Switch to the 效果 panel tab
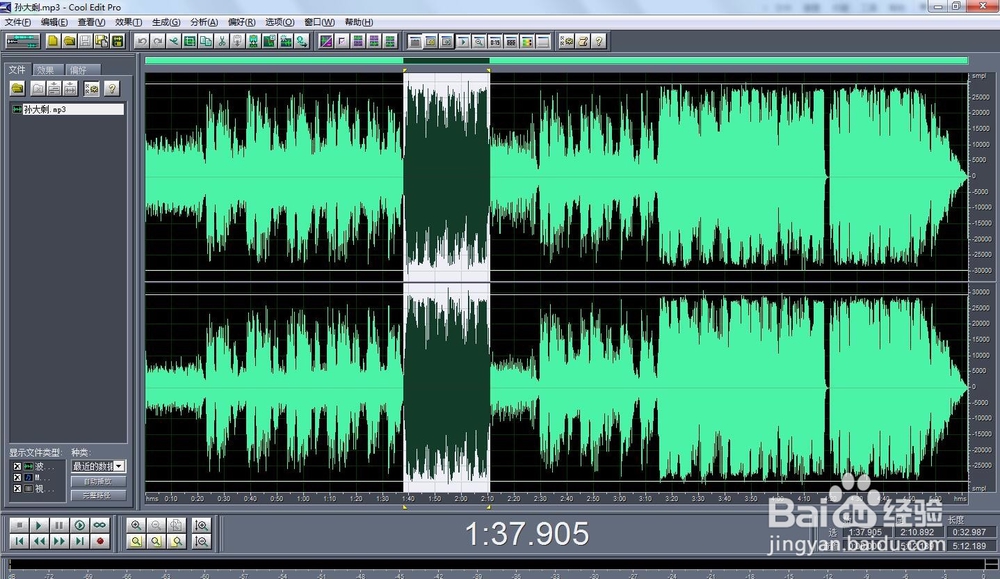The image size is (1000, 579). point(47,70)
